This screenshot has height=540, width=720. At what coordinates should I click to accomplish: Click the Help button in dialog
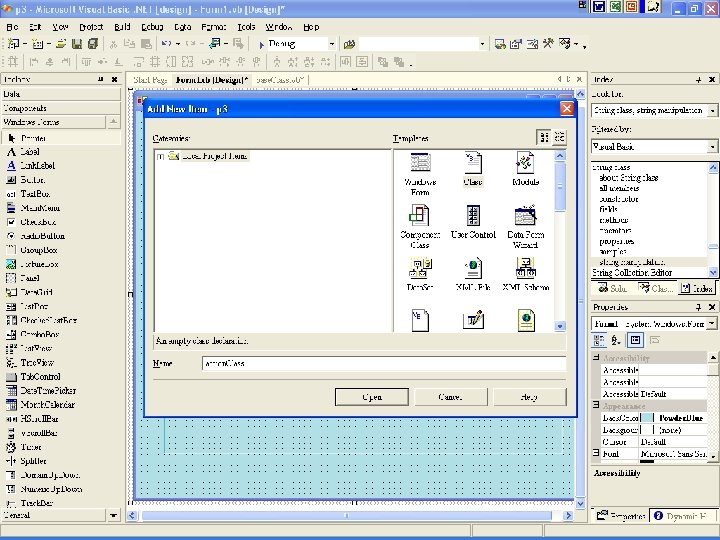tap(529, 397)
